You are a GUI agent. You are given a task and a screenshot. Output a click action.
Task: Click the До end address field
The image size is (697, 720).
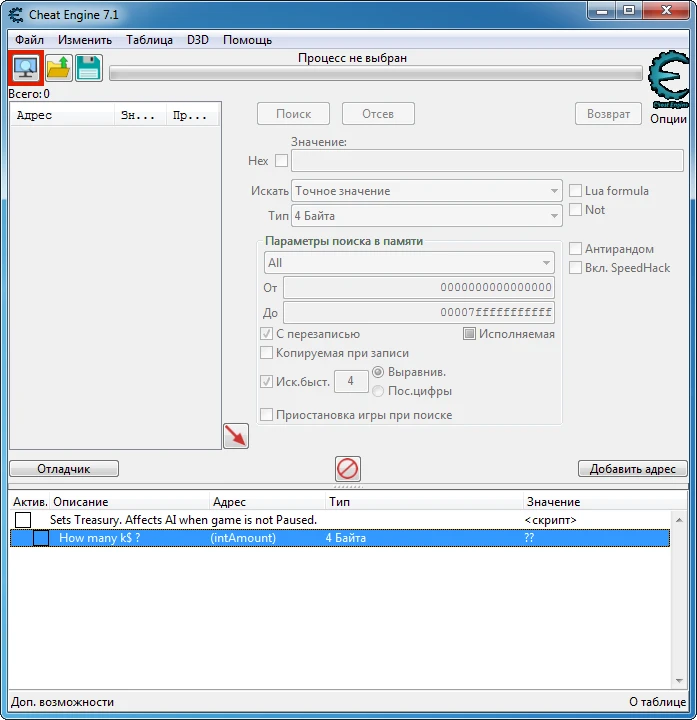(419, 312)
